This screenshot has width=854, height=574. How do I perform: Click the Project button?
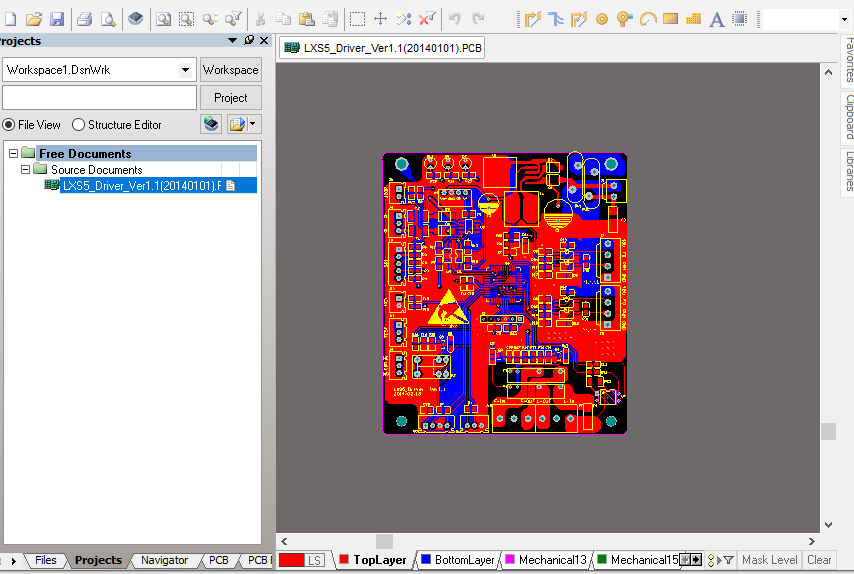pos(230,98)
